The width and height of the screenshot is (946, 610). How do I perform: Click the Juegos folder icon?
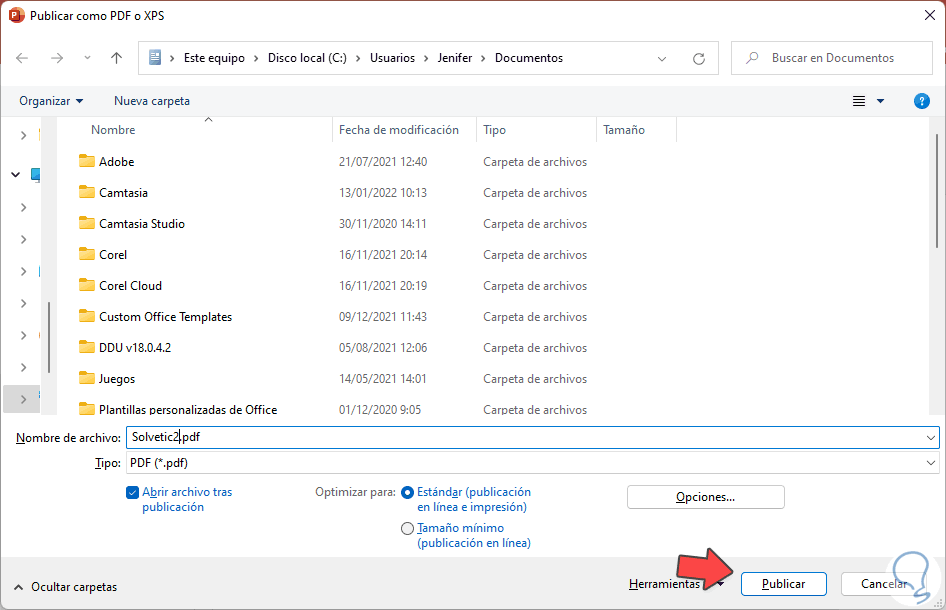pyautogui.click(x=86, y=379)
